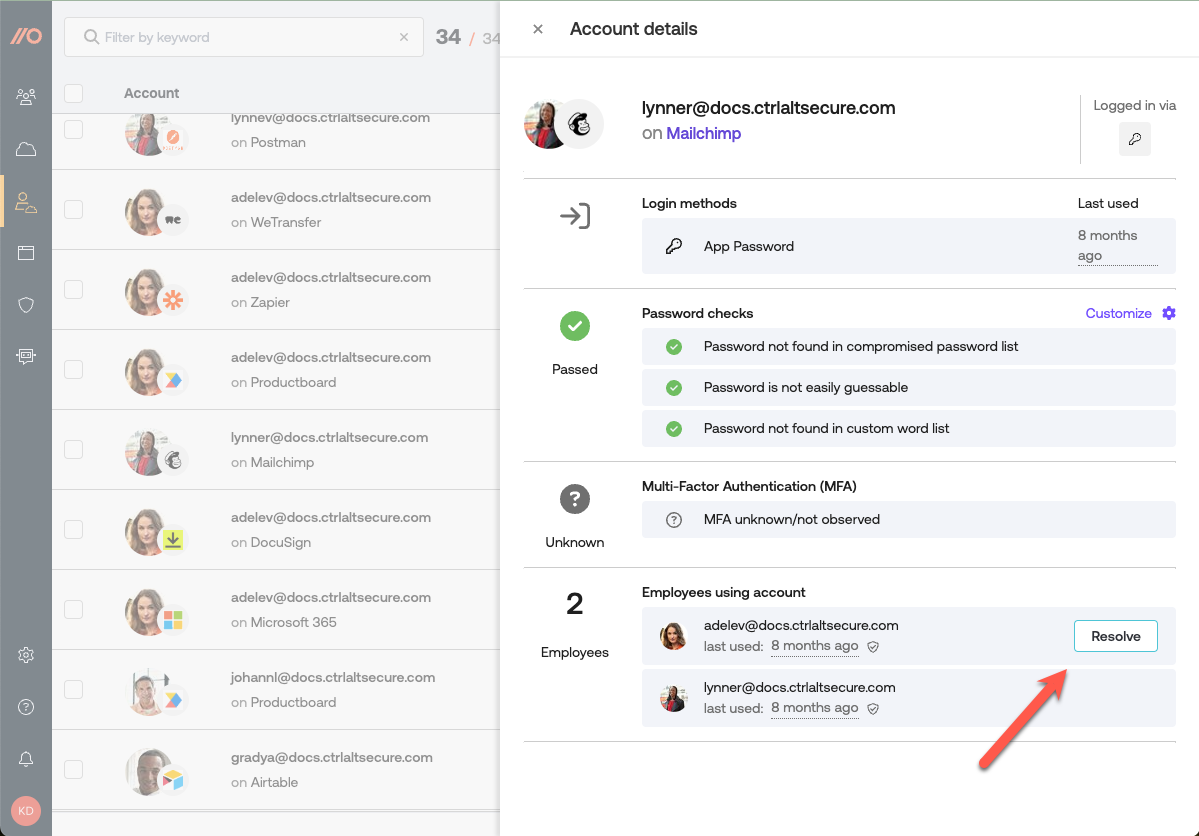Check the checkbox for adelev's Zapier account
Image resolution: width=1199 pixels, height=836 pixels.
pos(73,289)
